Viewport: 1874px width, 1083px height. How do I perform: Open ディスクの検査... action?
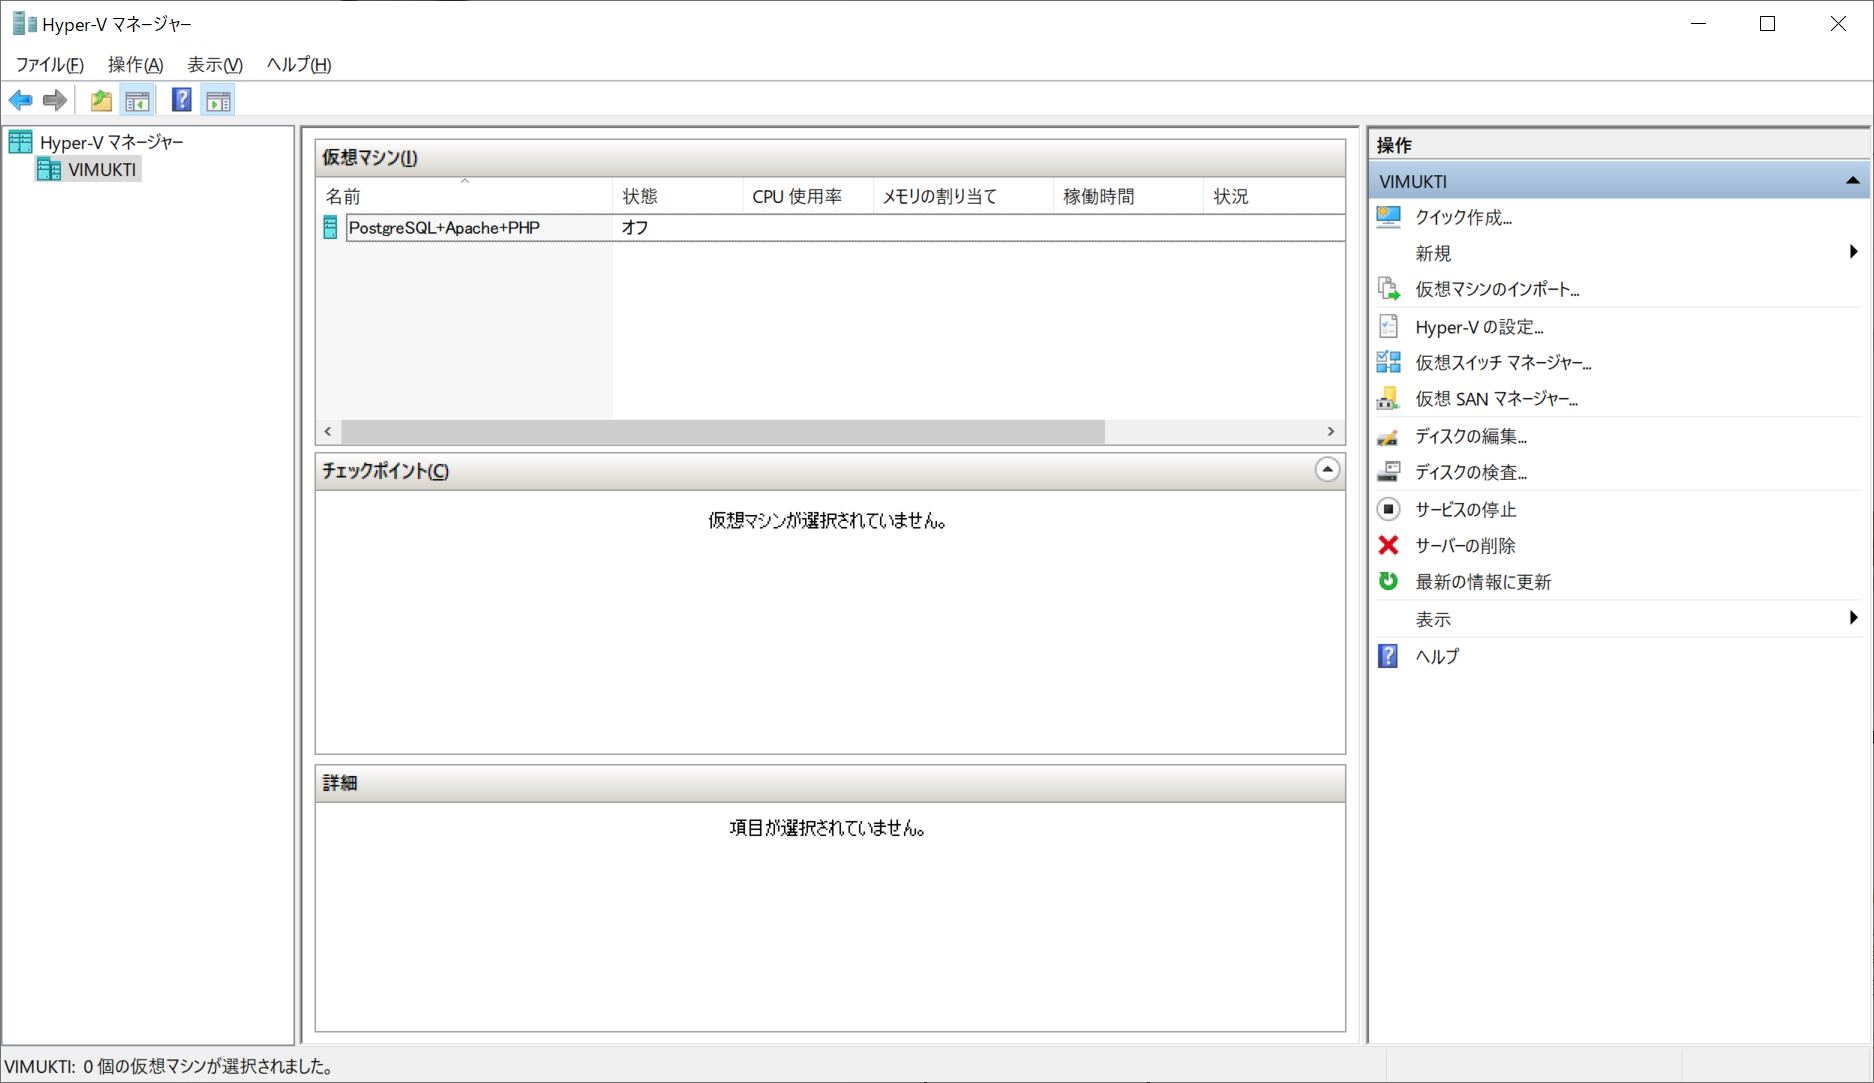[1471, 472]
